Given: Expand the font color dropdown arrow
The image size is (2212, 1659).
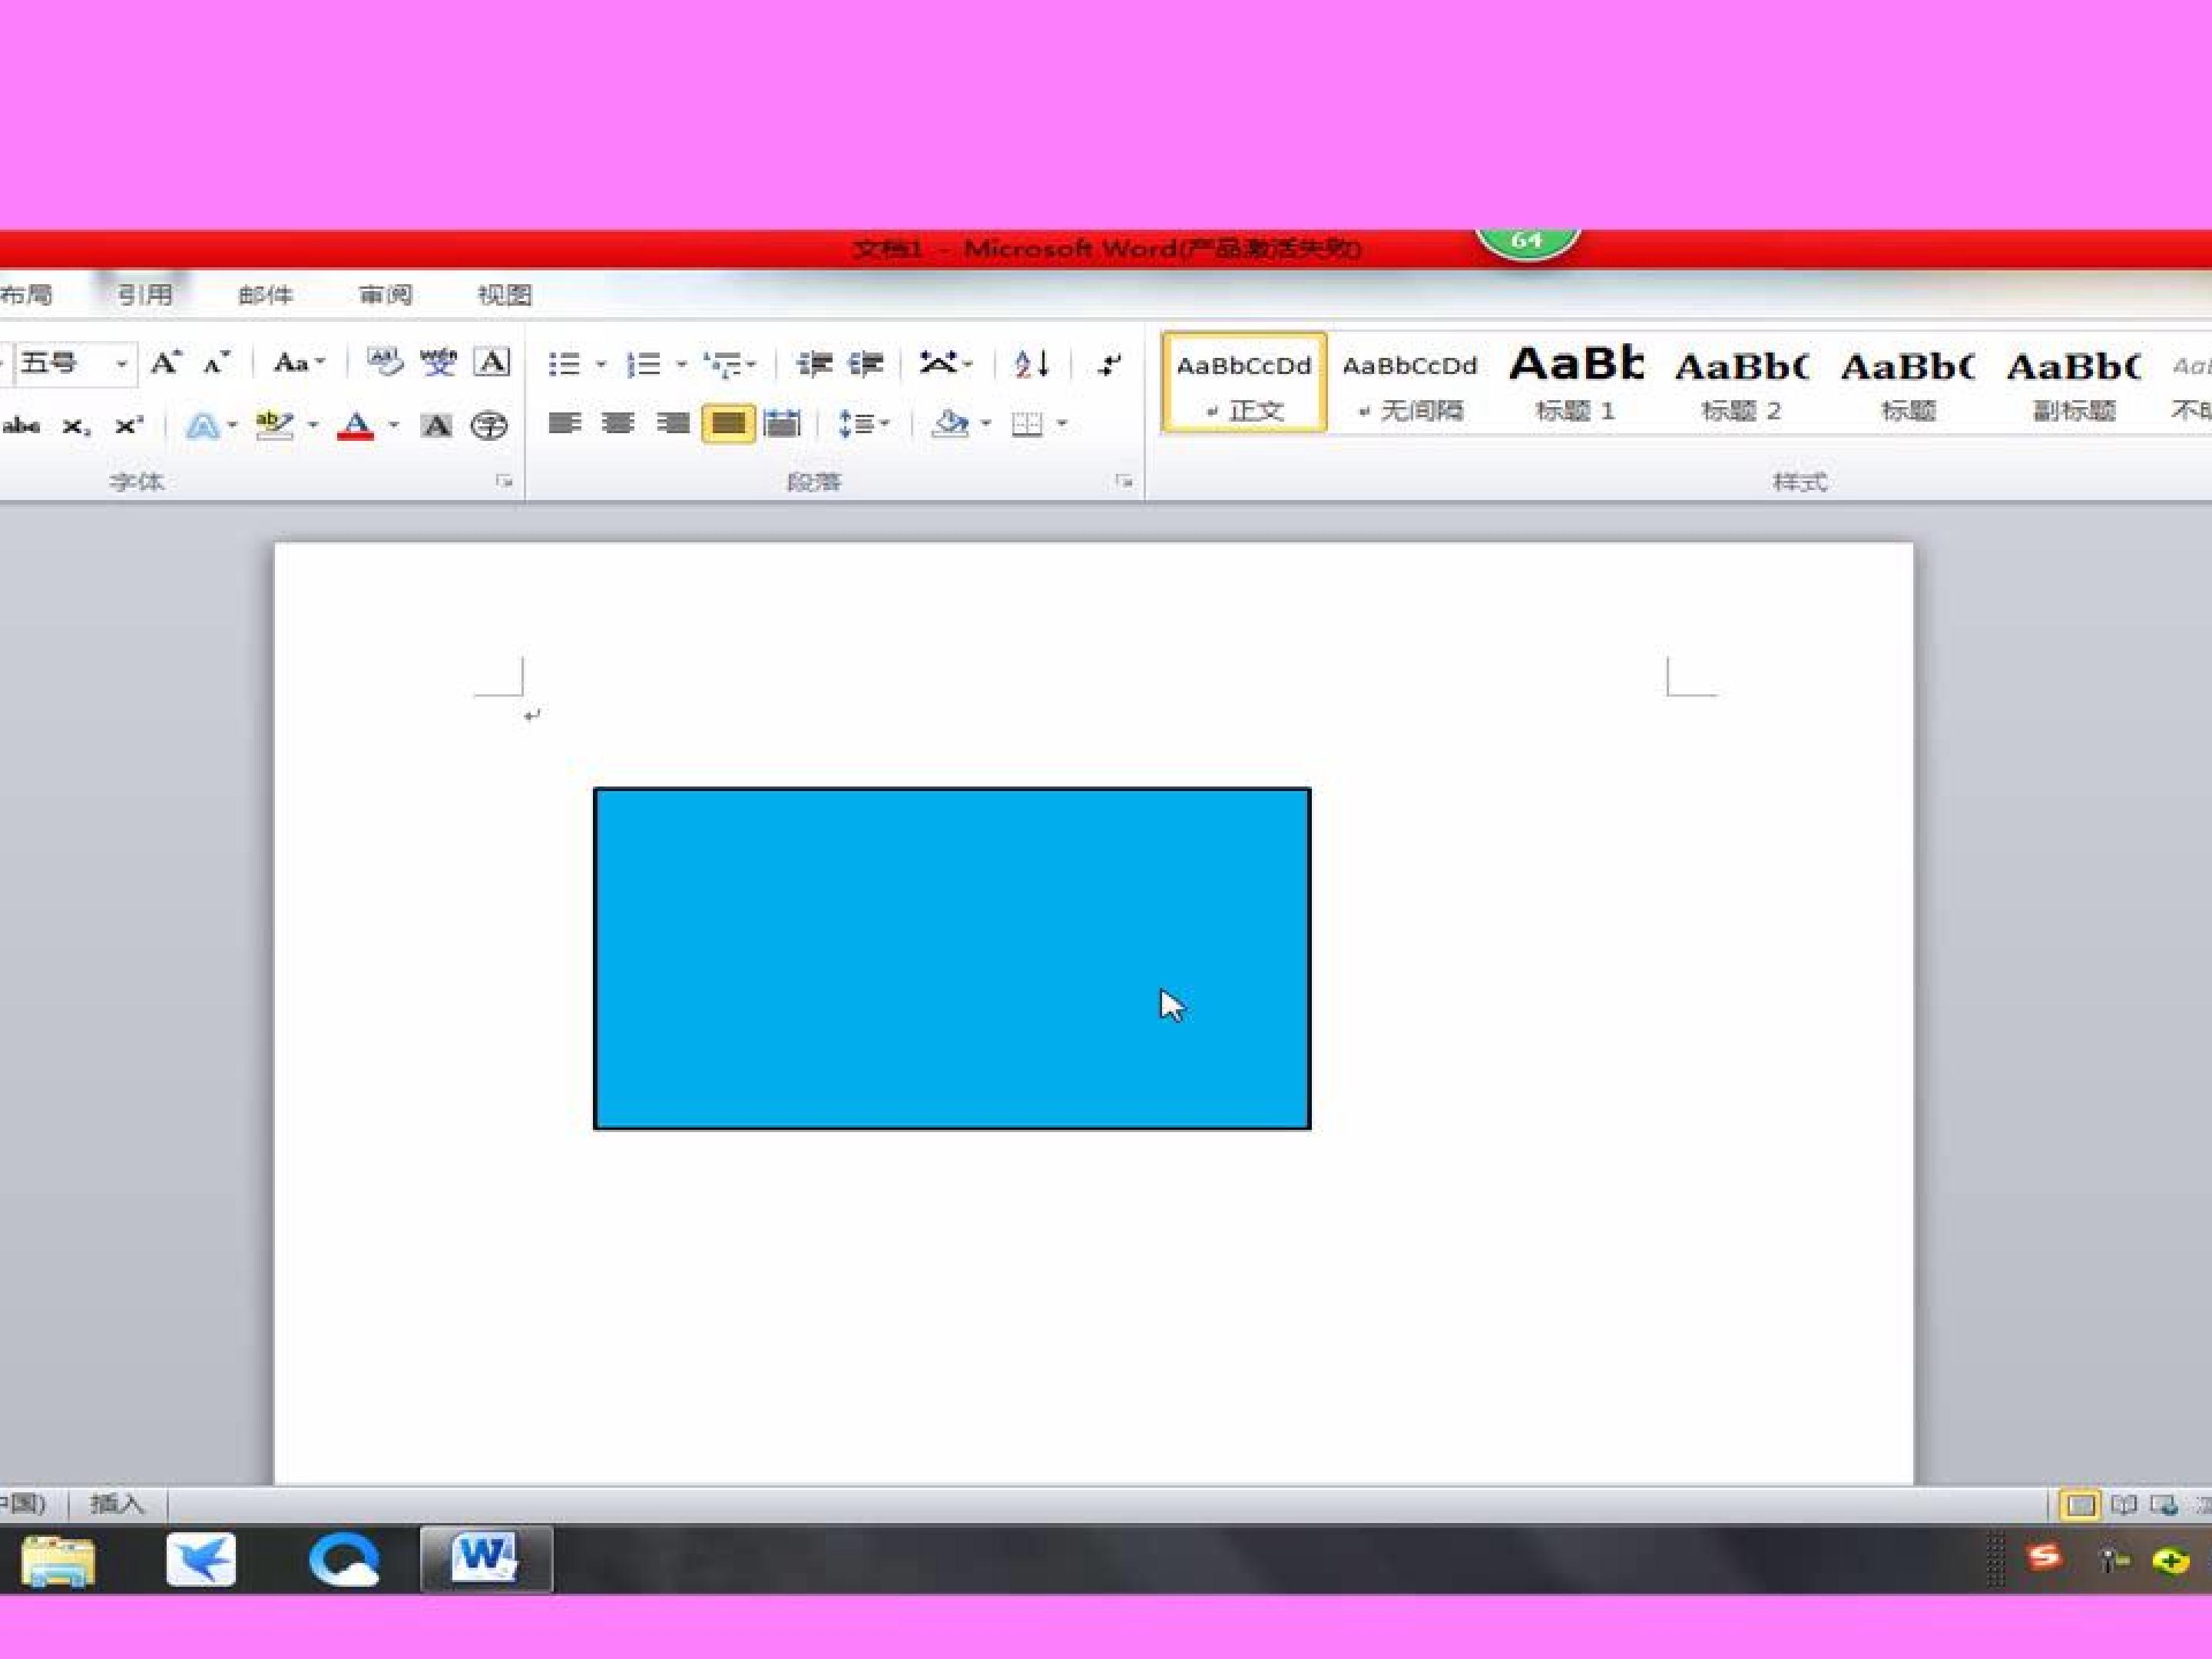Looking at the screenshot, I should pyautogui.click(x=394, y=426).
